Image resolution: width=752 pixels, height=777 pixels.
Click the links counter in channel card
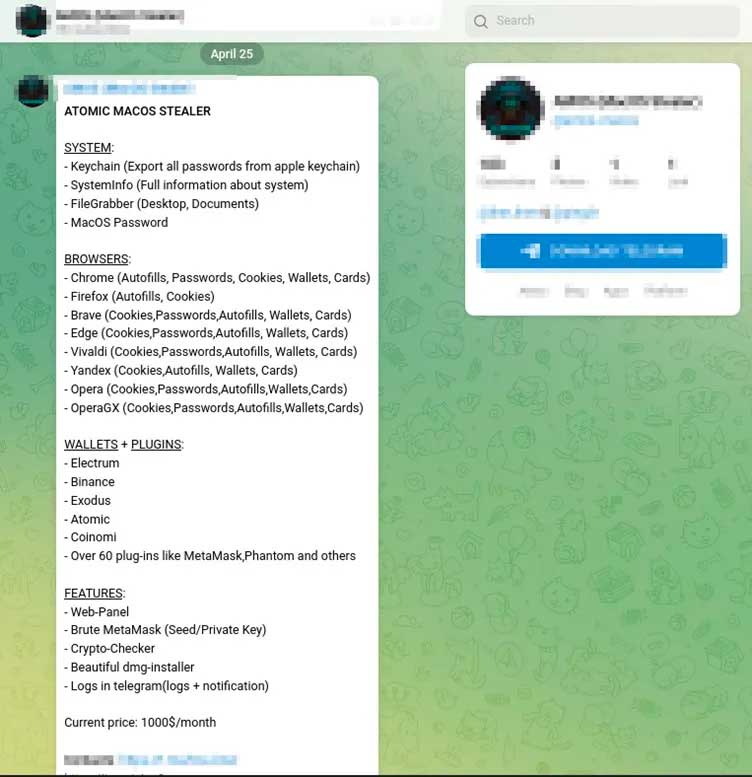[x=678, y=172]
